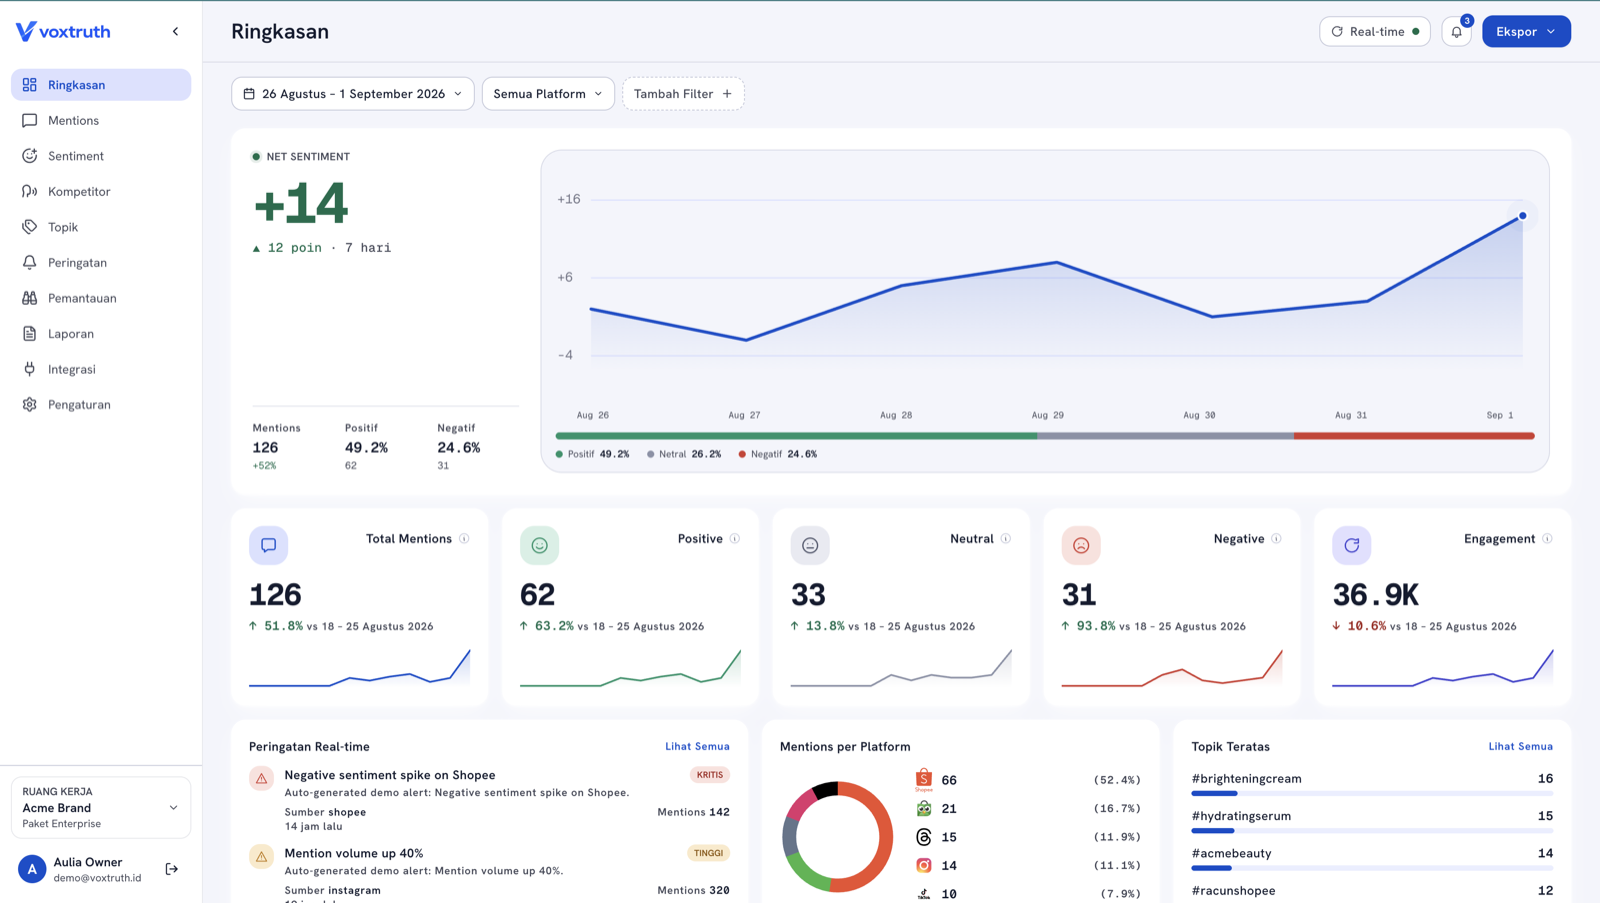This screenshot has width=1600, height=903.
Task: Click the Total Mentions sparkline chart
Action: pyautogui.click(x=360, y=669)
